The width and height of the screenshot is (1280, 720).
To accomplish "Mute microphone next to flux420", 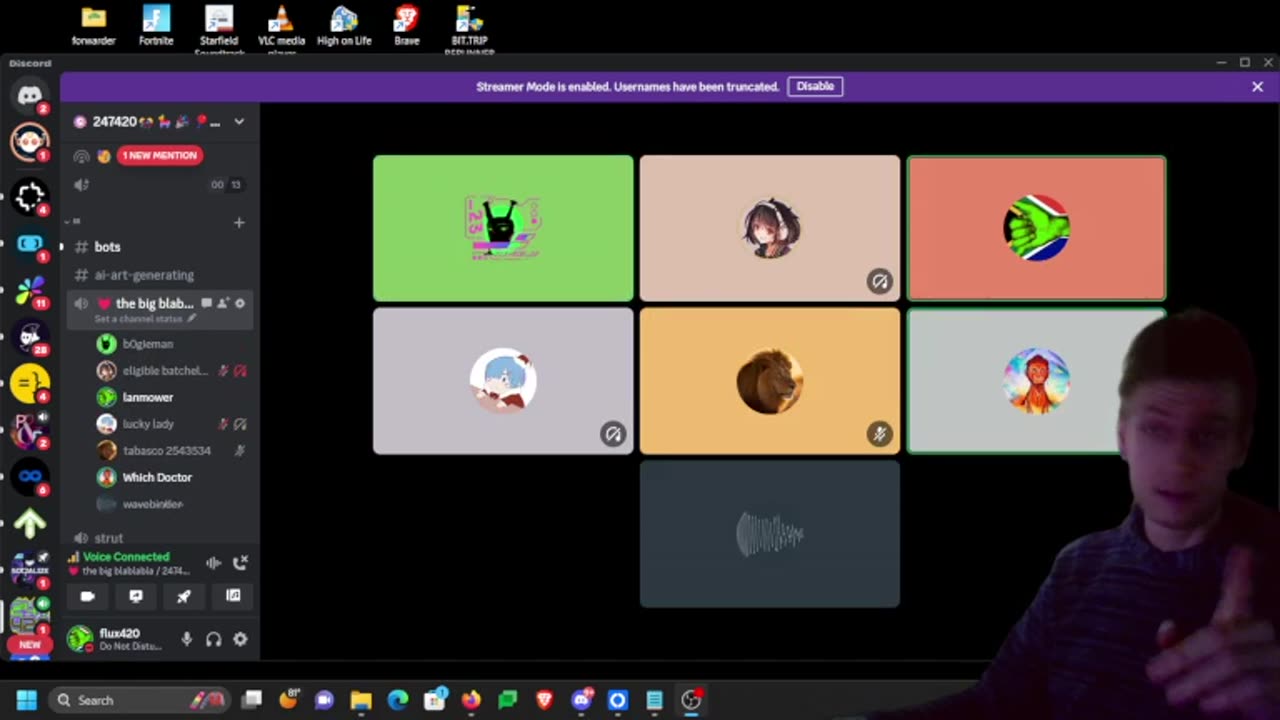I will [187, 639].
